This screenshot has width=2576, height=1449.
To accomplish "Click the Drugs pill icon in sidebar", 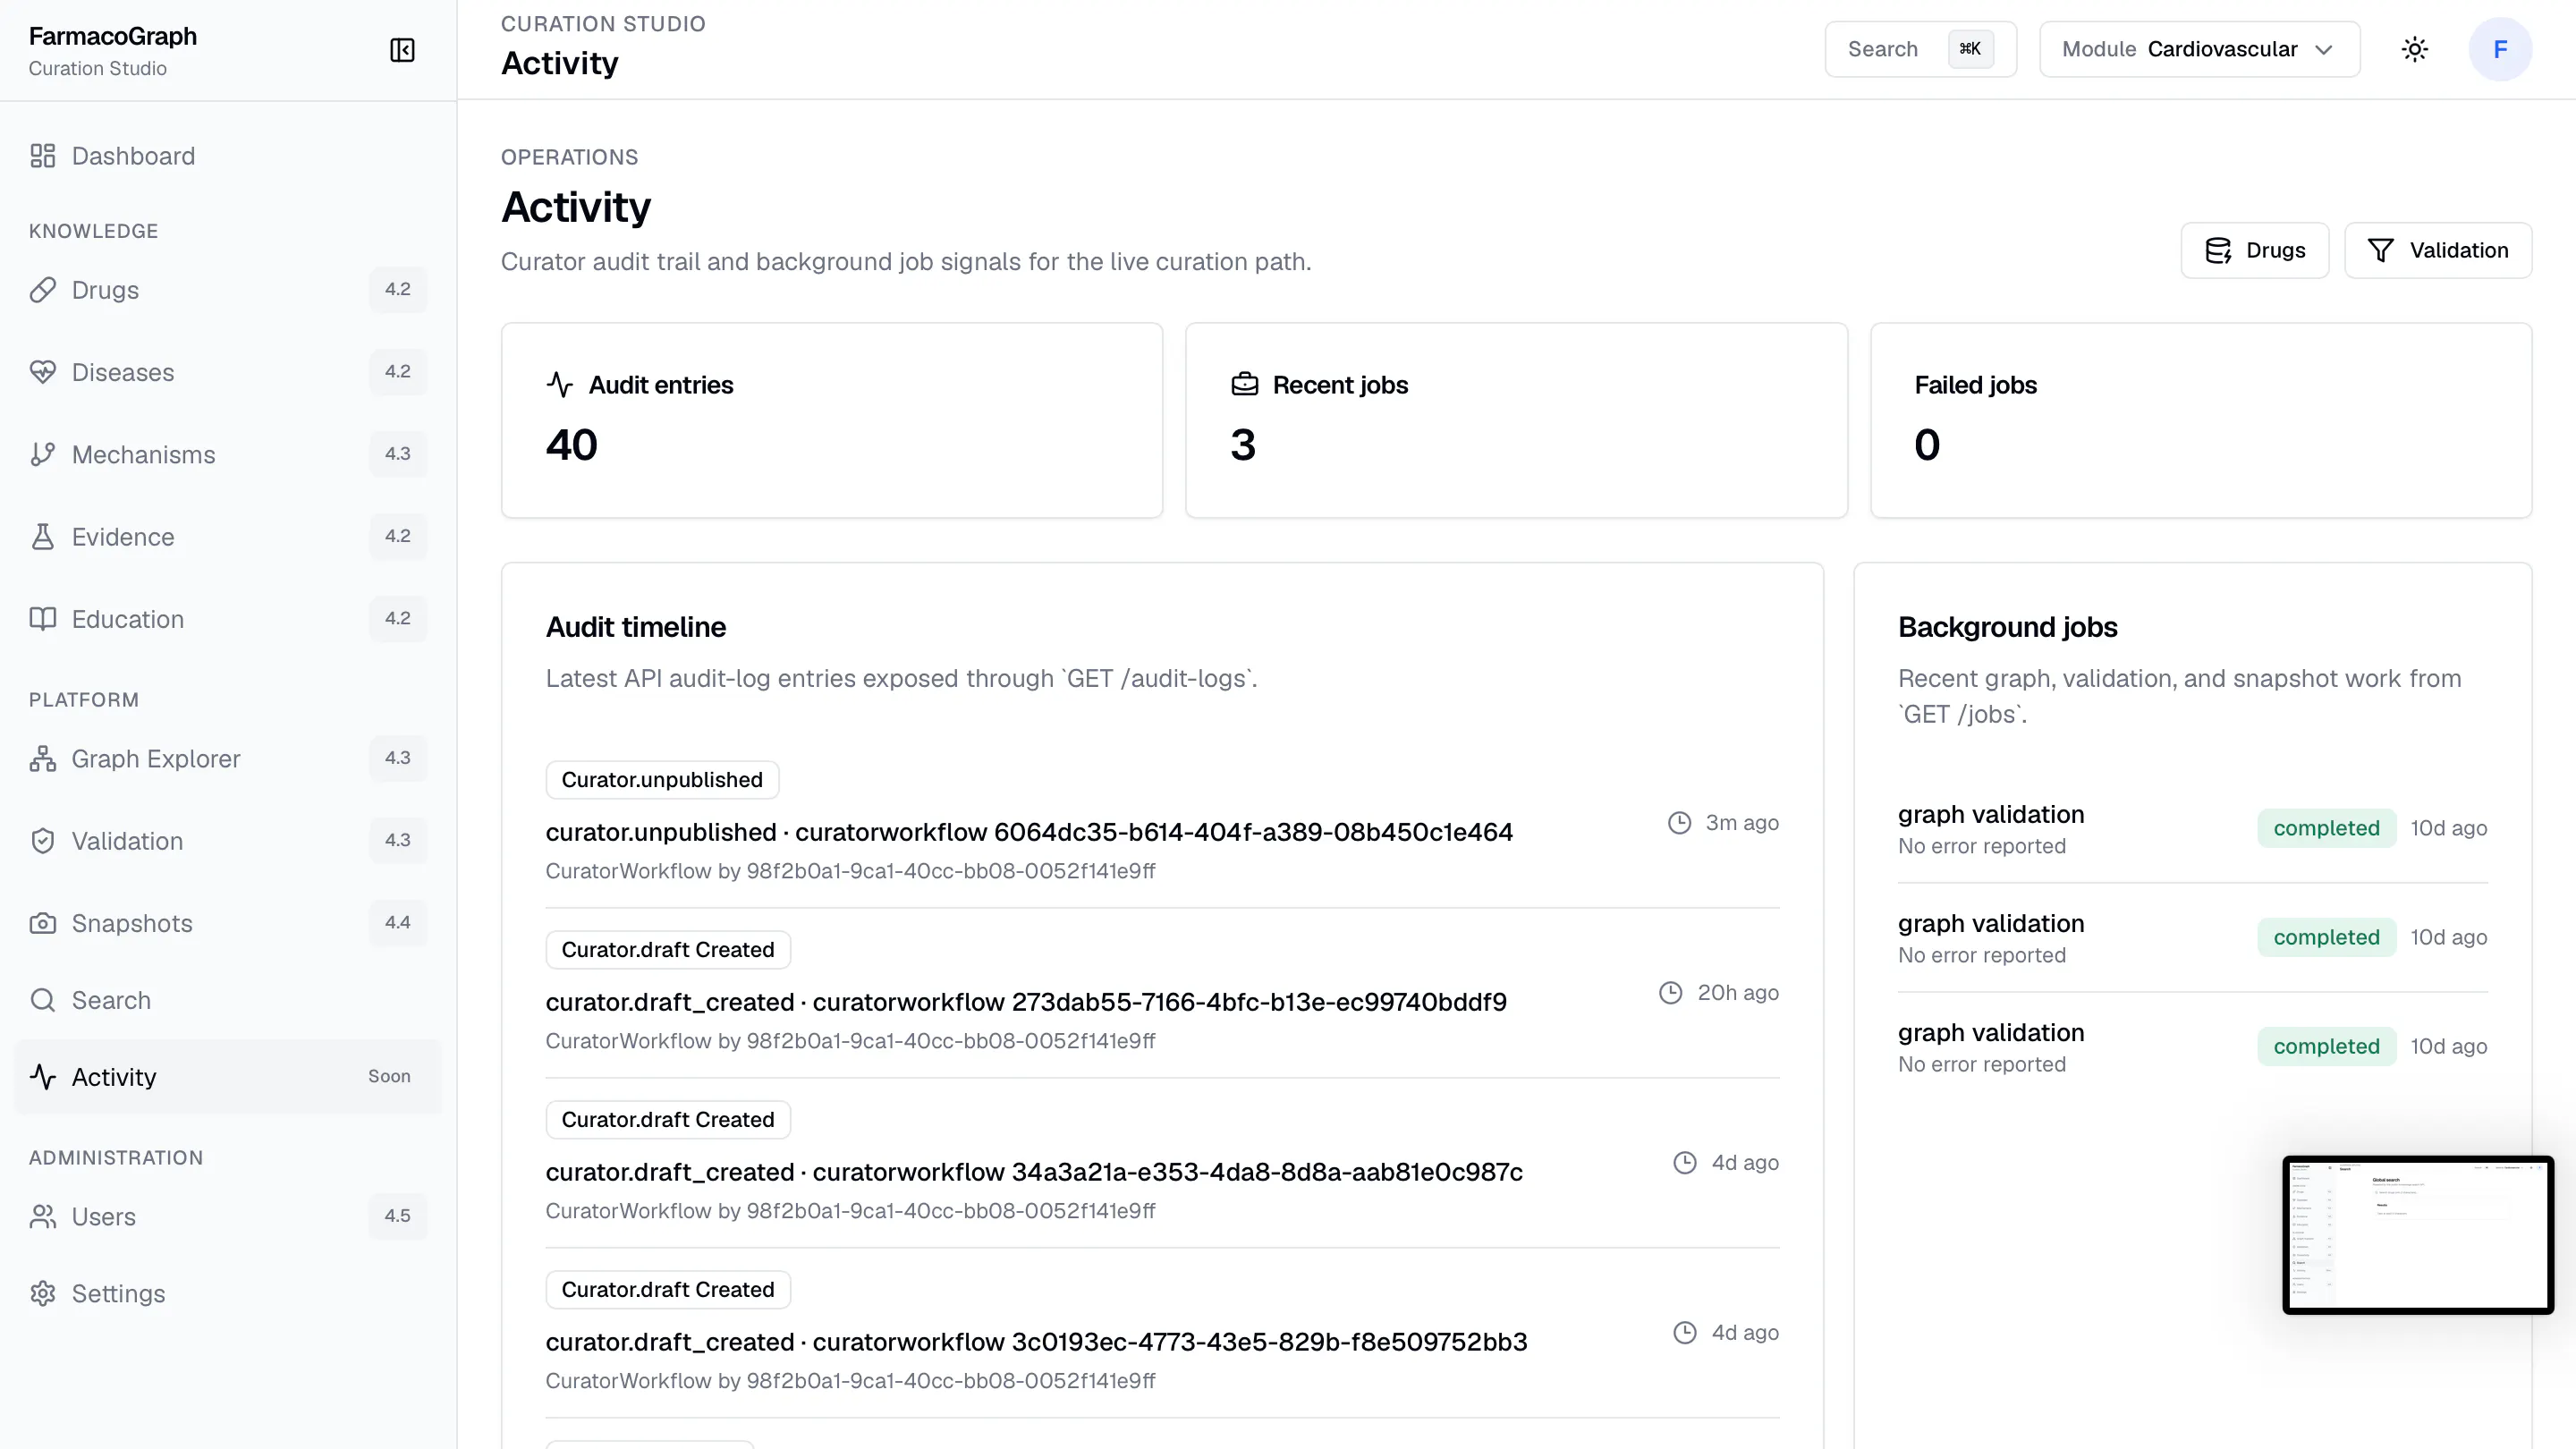I will [x=42, y=290].
